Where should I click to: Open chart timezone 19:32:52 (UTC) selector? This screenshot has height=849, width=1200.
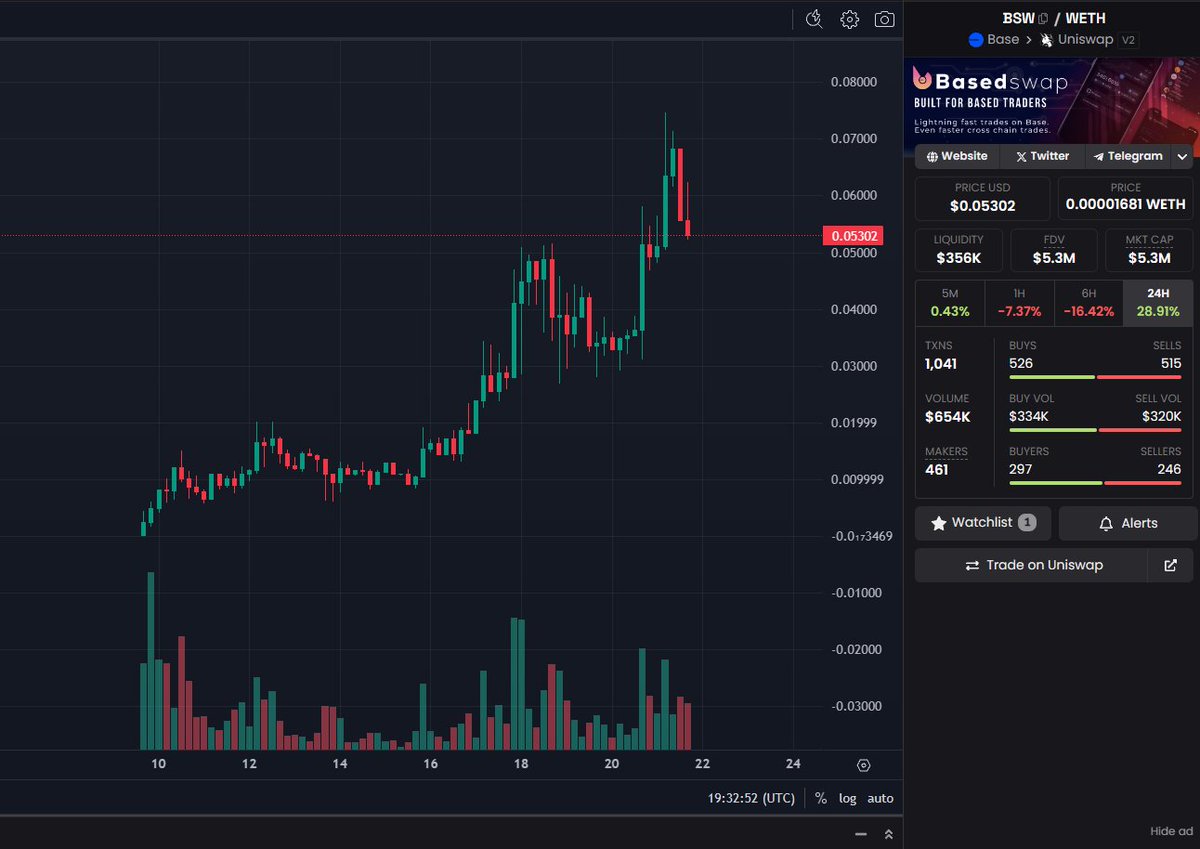pyautogui.click(x=752, y=798)
